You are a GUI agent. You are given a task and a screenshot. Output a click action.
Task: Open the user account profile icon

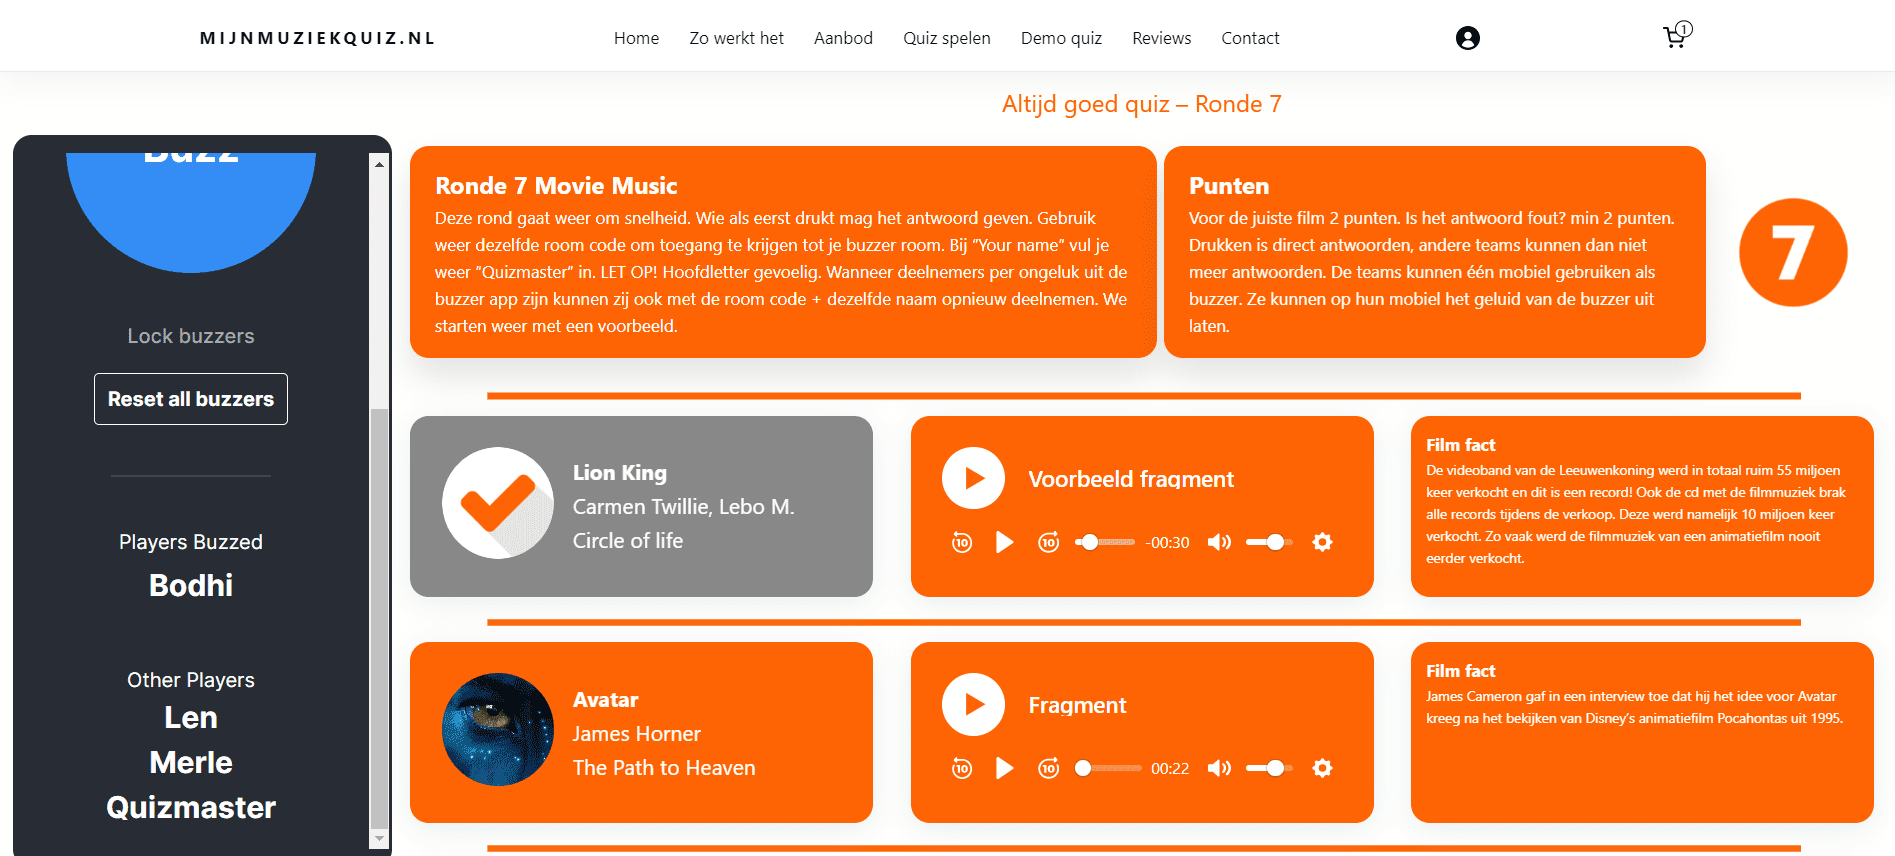pyautogui.click(x=1467, y=38)
